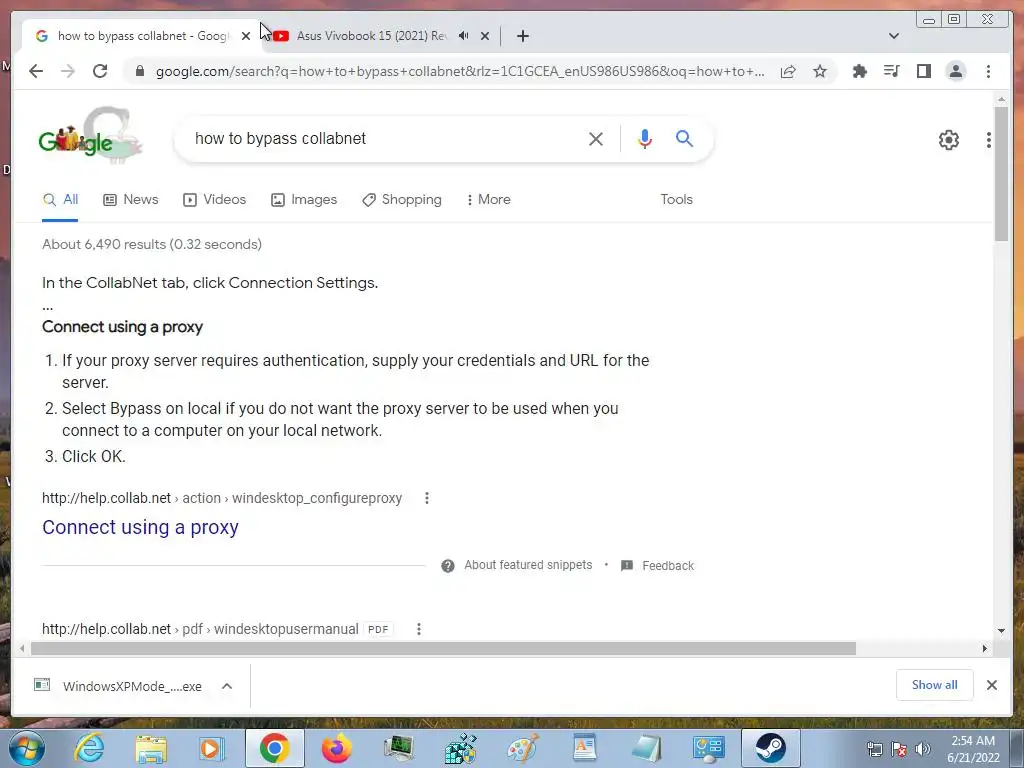This screenshot has height=768, width=1024.
Task: Open the Chrome three-dot menu
Action: [x=988, y=71]
